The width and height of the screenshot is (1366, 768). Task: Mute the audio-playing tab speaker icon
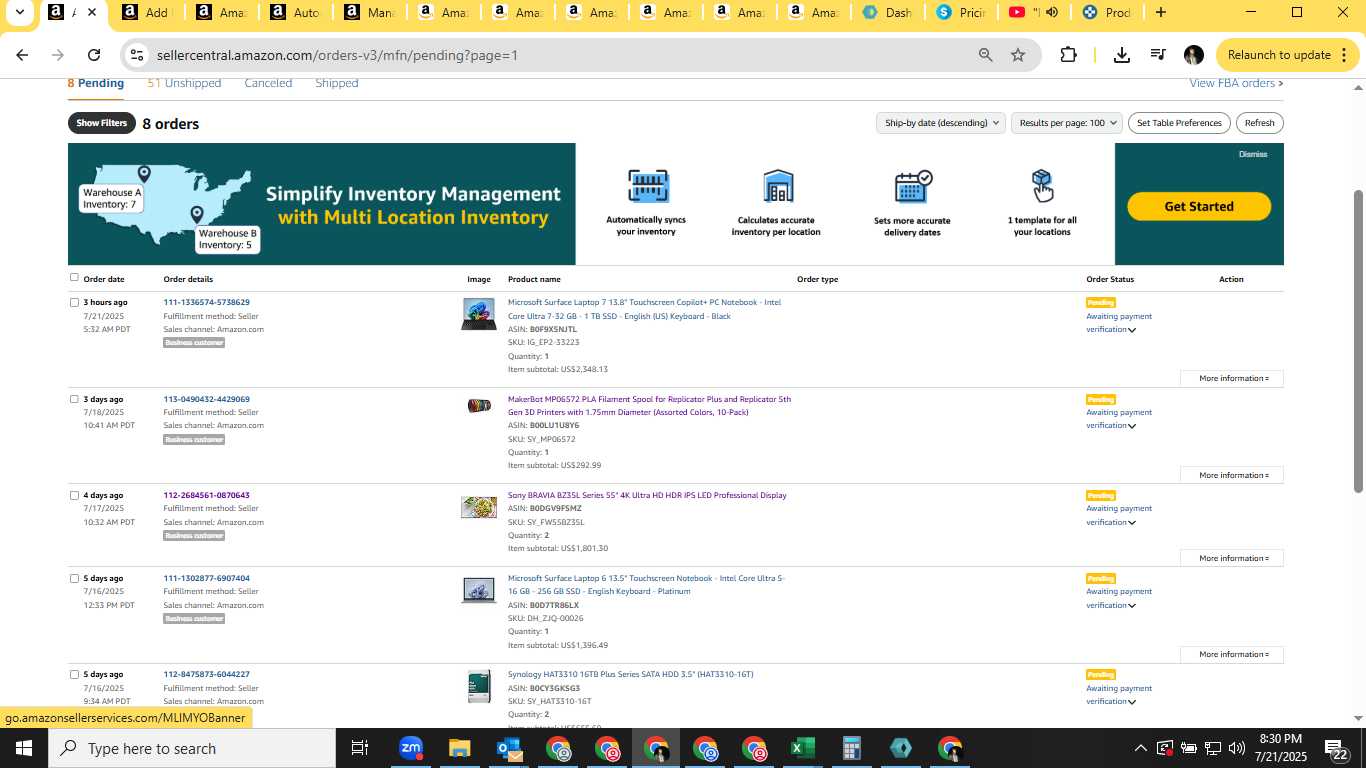click(1051, 12)
